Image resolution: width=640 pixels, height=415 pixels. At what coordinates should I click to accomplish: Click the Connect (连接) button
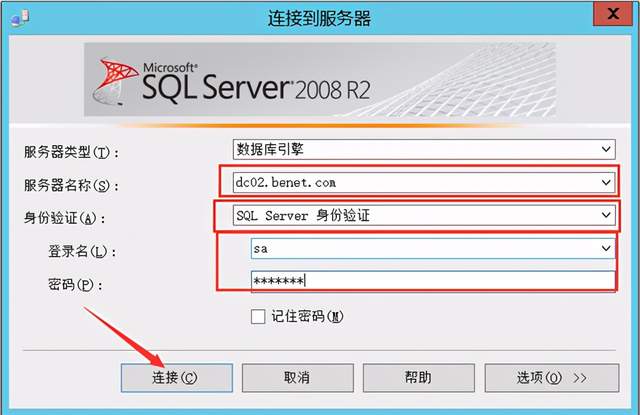coord(177,378)
